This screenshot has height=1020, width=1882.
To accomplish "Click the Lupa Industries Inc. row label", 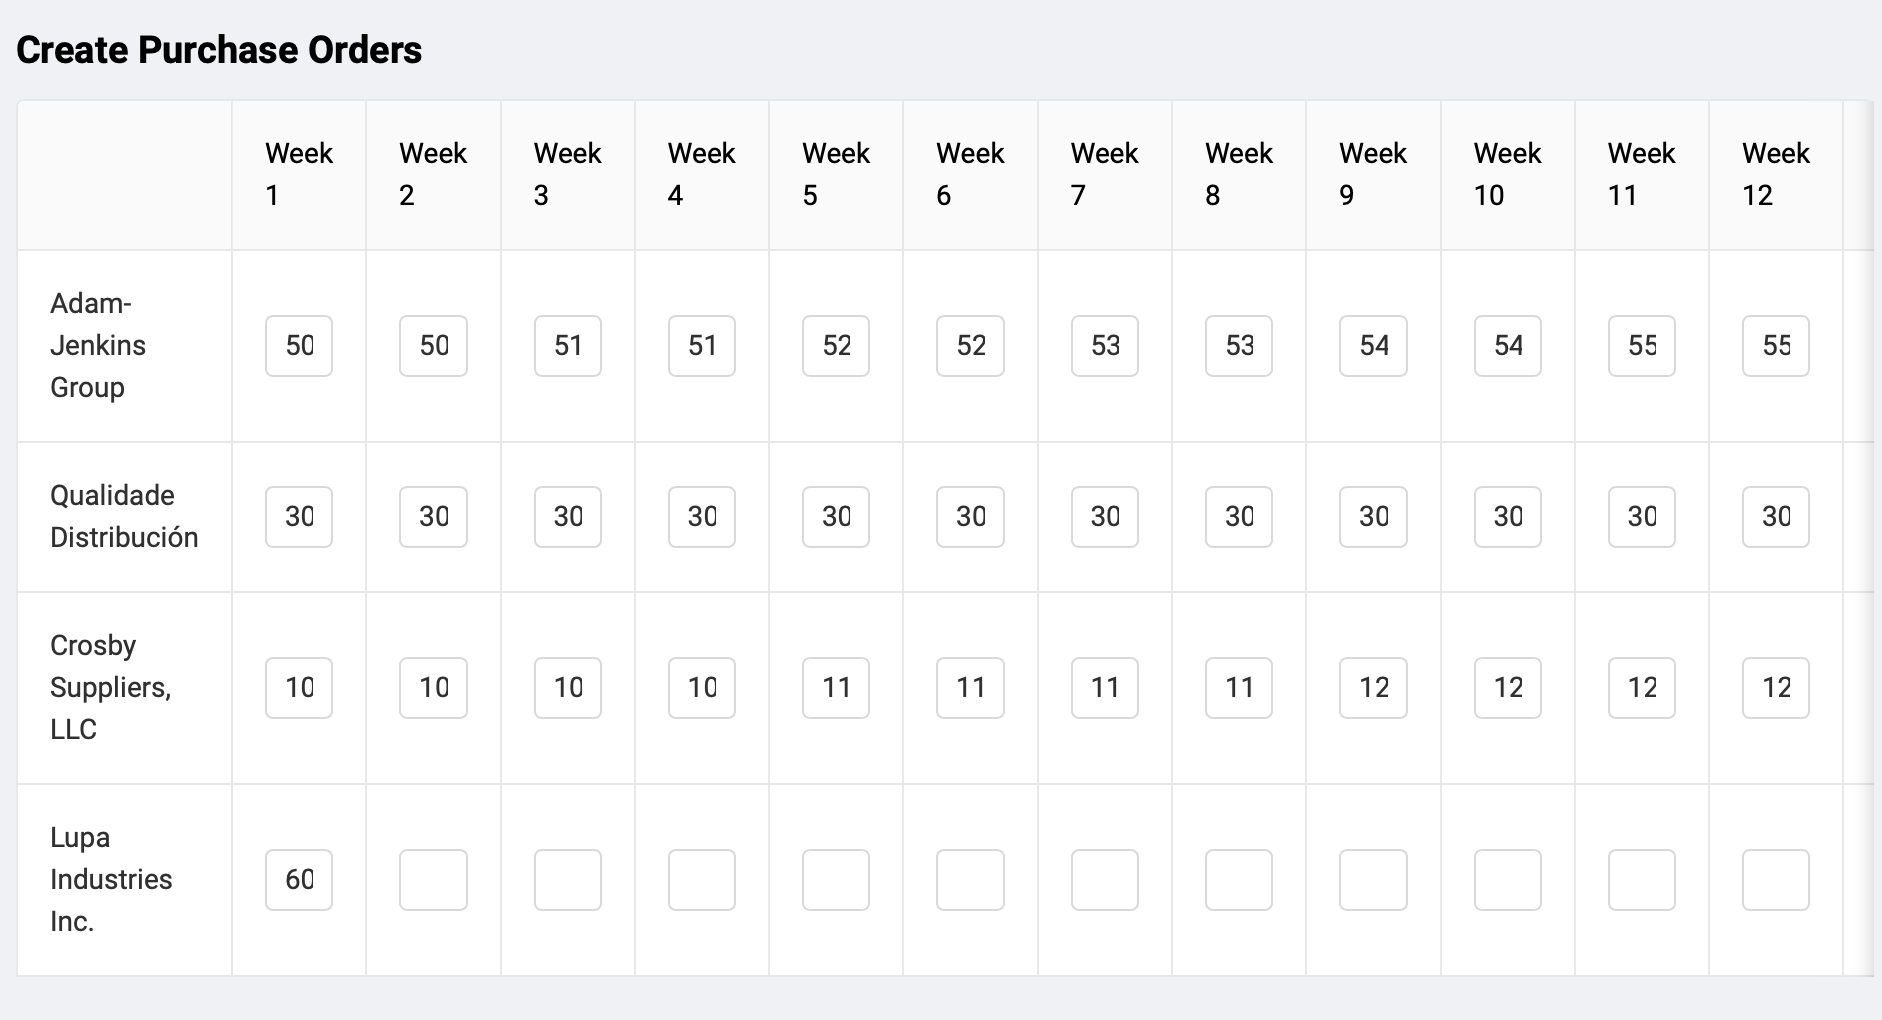I will pos(111,879).
